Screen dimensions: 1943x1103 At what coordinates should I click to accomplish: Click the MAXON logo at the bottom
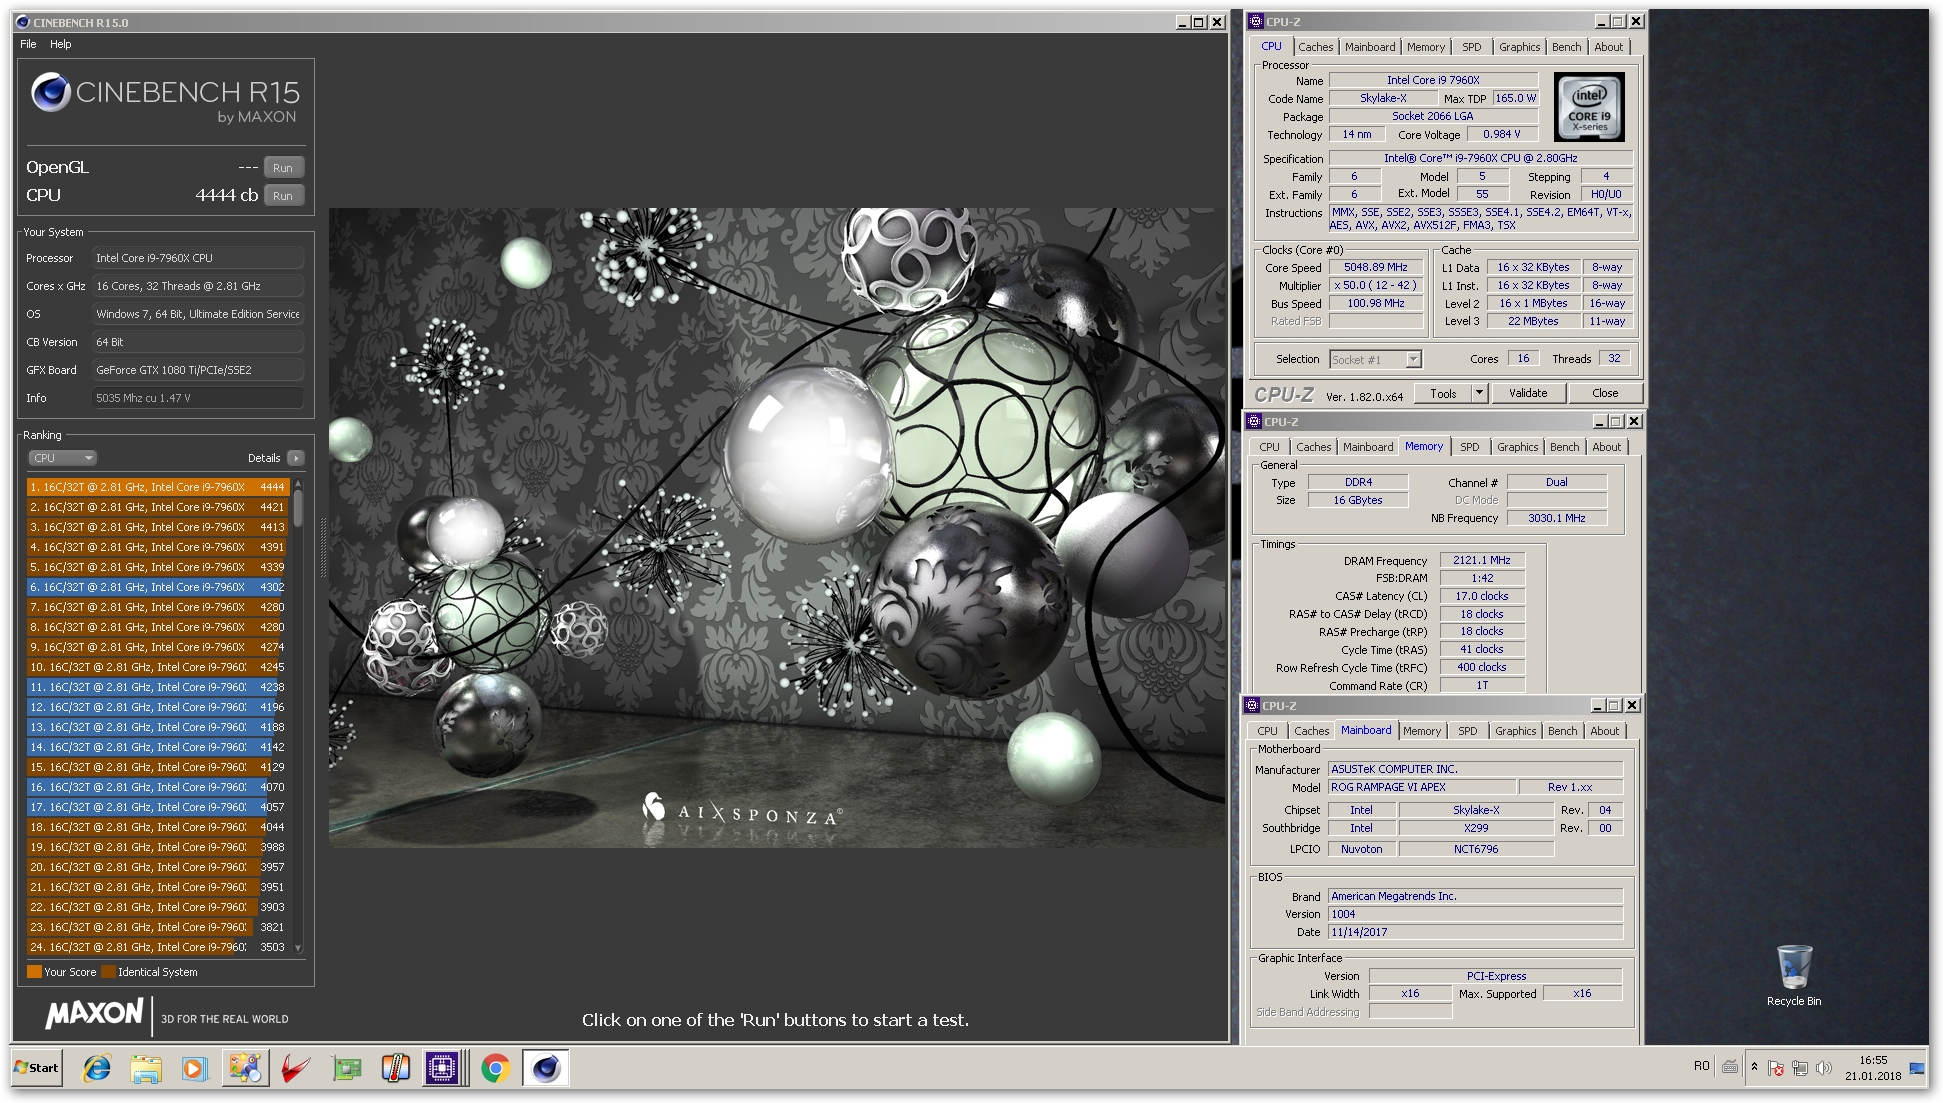pos(94,1014)
